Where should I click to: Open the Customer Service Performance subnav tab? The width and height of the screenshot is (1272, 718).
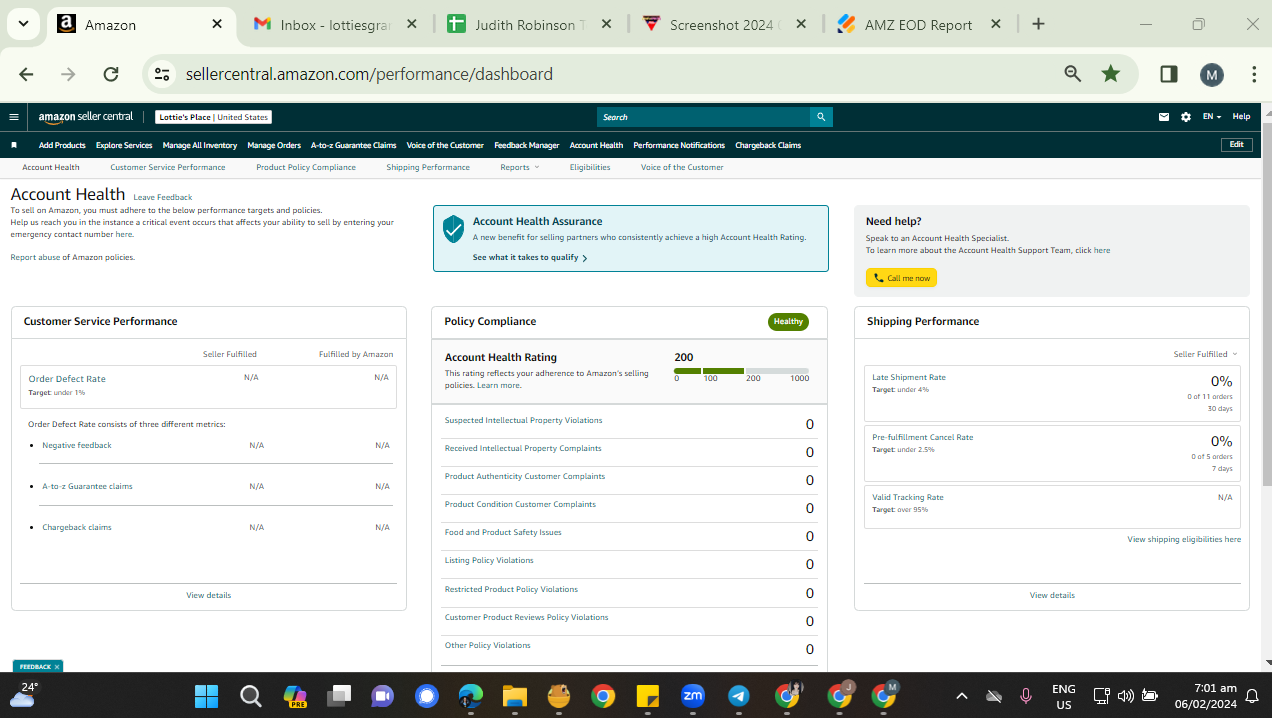click(x=168, y=167)
